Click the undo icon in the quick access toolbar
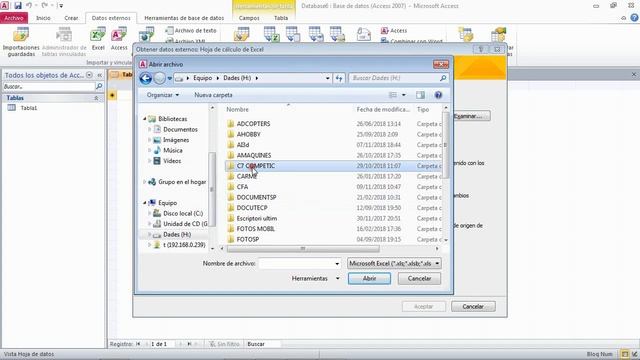 click(29, 6)
